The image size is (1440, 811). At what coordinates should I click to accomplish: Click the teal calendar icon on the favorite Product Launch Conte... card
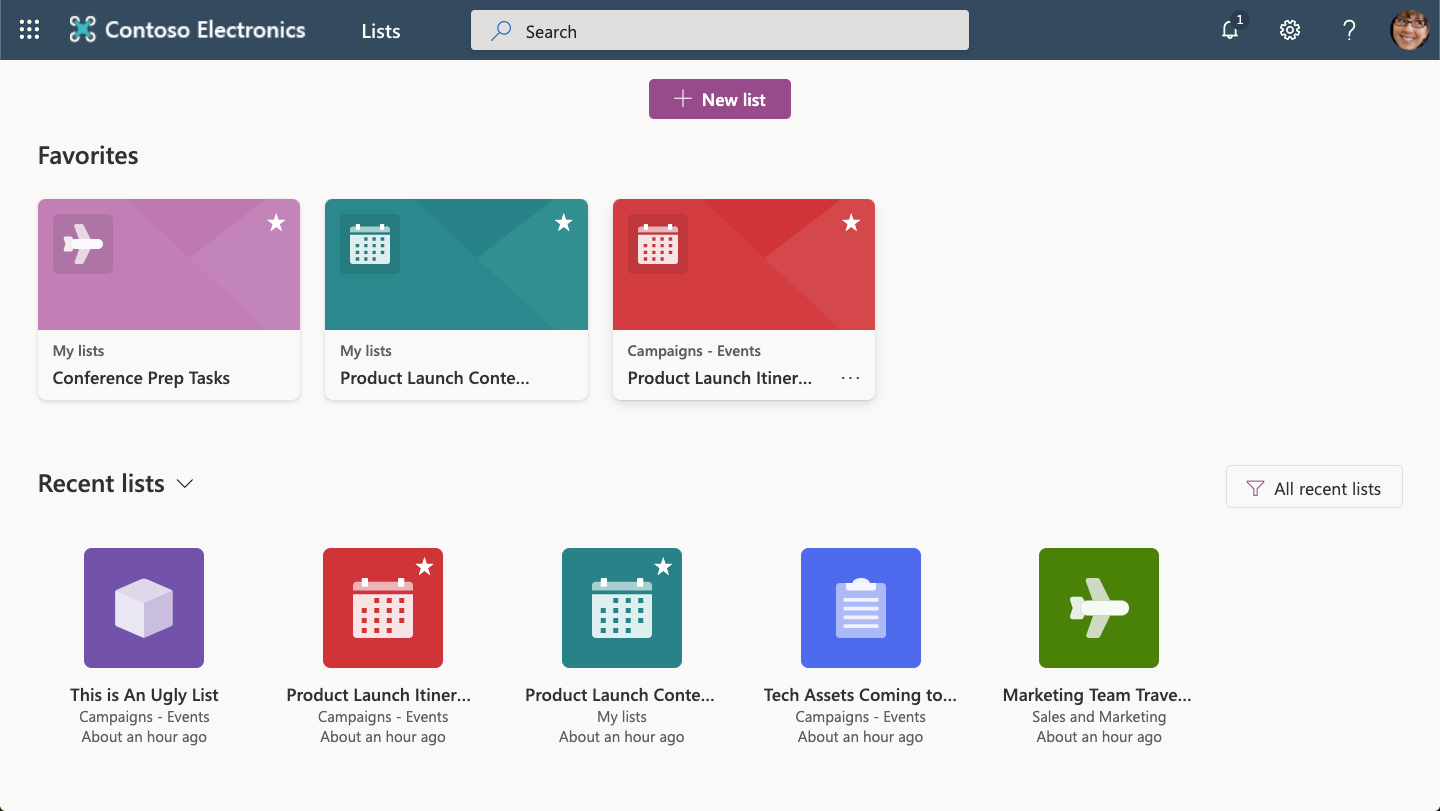pyautogui.click(x=370, y=243)
